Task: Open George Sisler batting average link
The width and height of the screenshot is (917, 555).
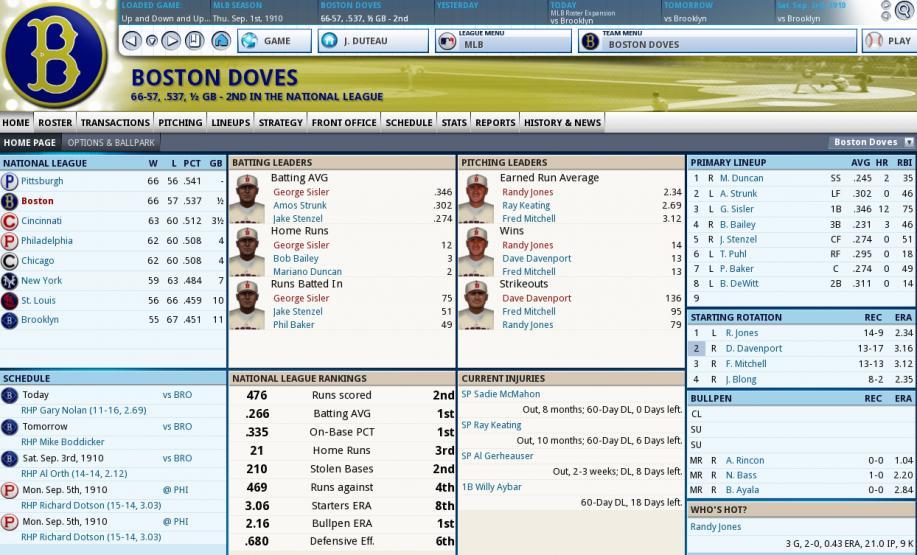Action: coord(301,192)
